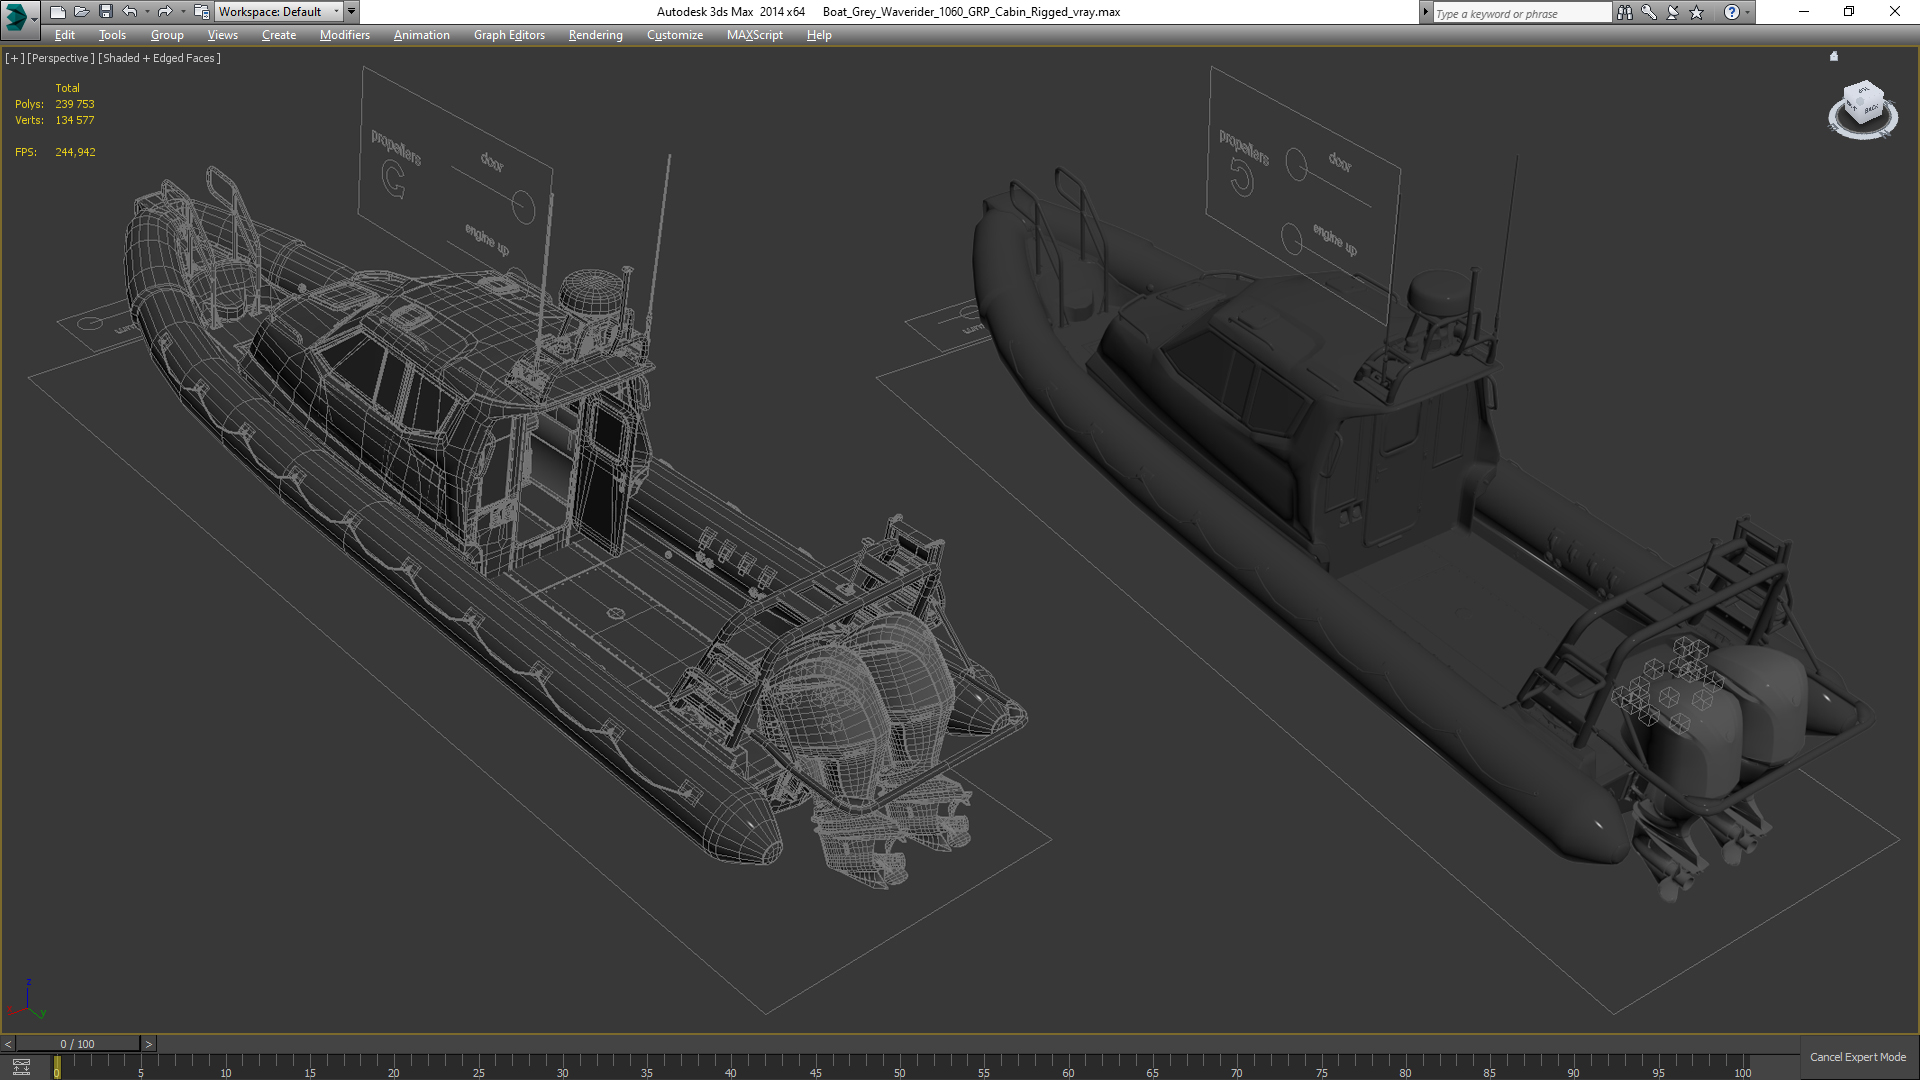
Task: Open the Modifiers menu
Action: 344,35
